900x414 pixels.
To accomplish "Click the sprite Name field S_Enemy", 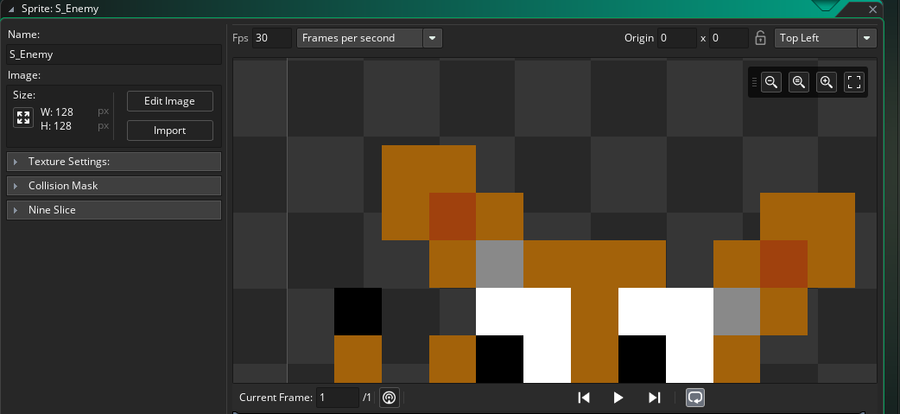I will coord(114,55).
